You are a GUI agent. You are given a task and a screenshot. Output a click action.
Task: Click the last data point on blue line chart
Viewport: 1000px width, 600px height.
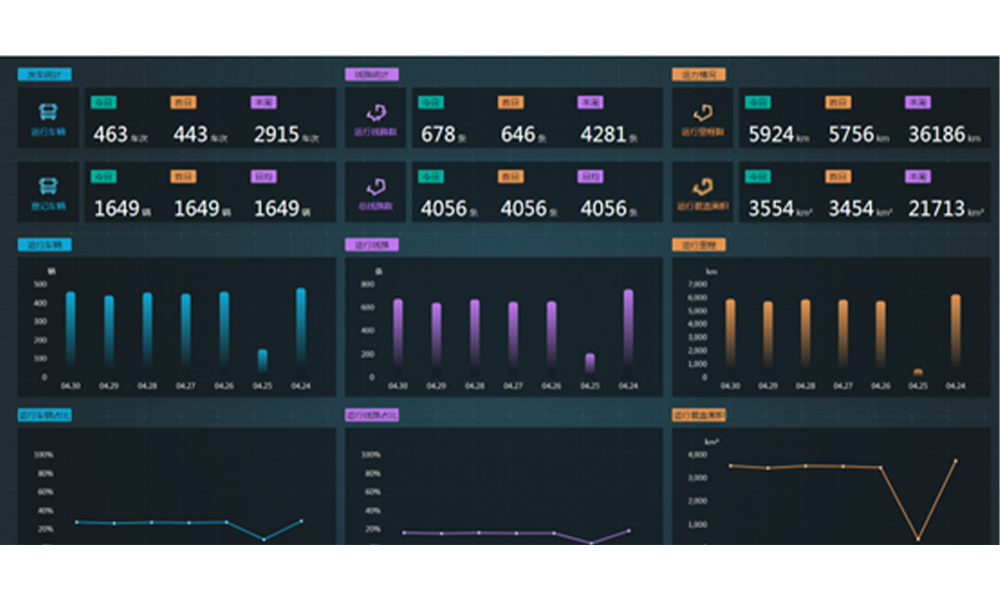[x=301, y=520]
